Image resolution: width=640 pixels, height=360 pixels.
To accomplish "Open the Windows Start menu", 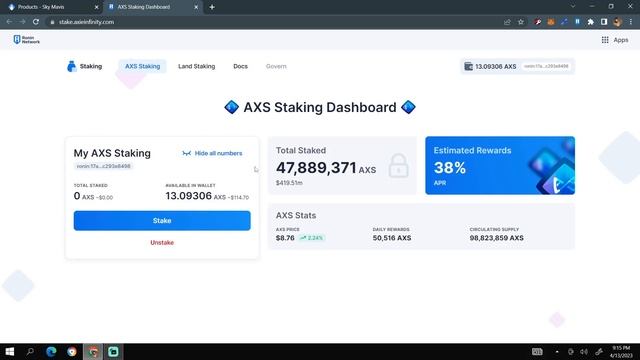I will (x=10, y=351).
